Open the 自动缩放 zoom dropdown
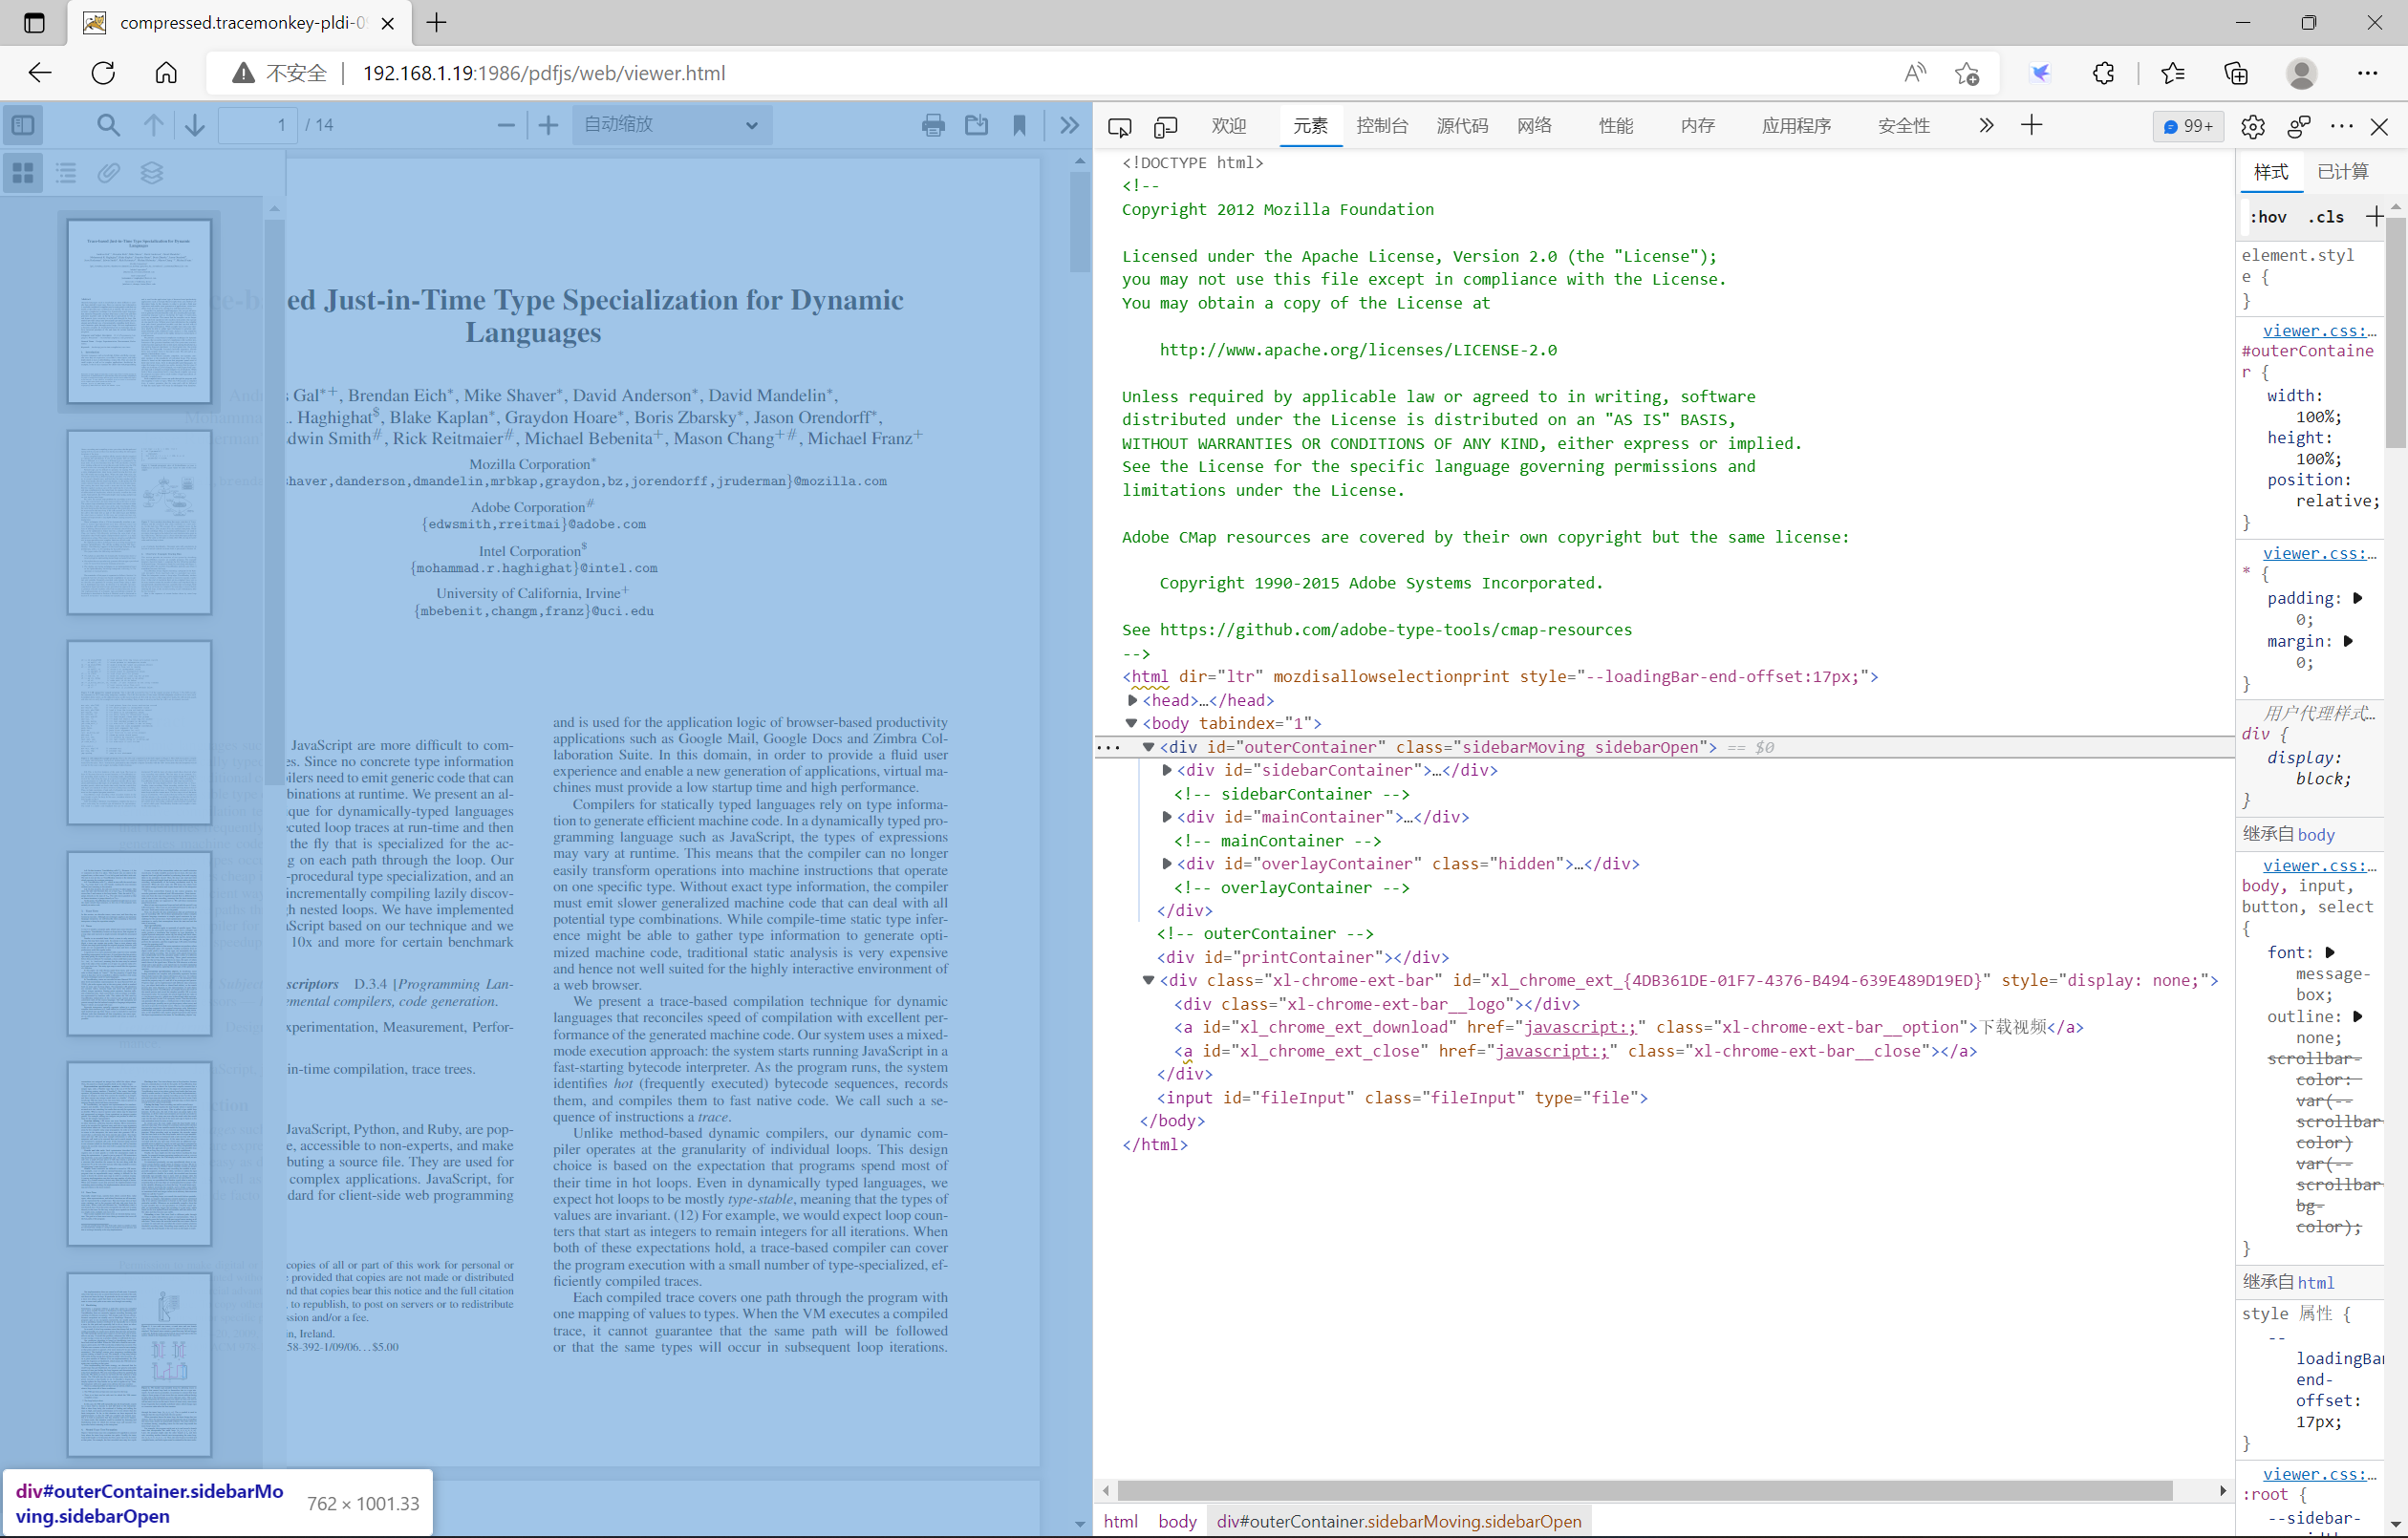 (x=671, y=125)
